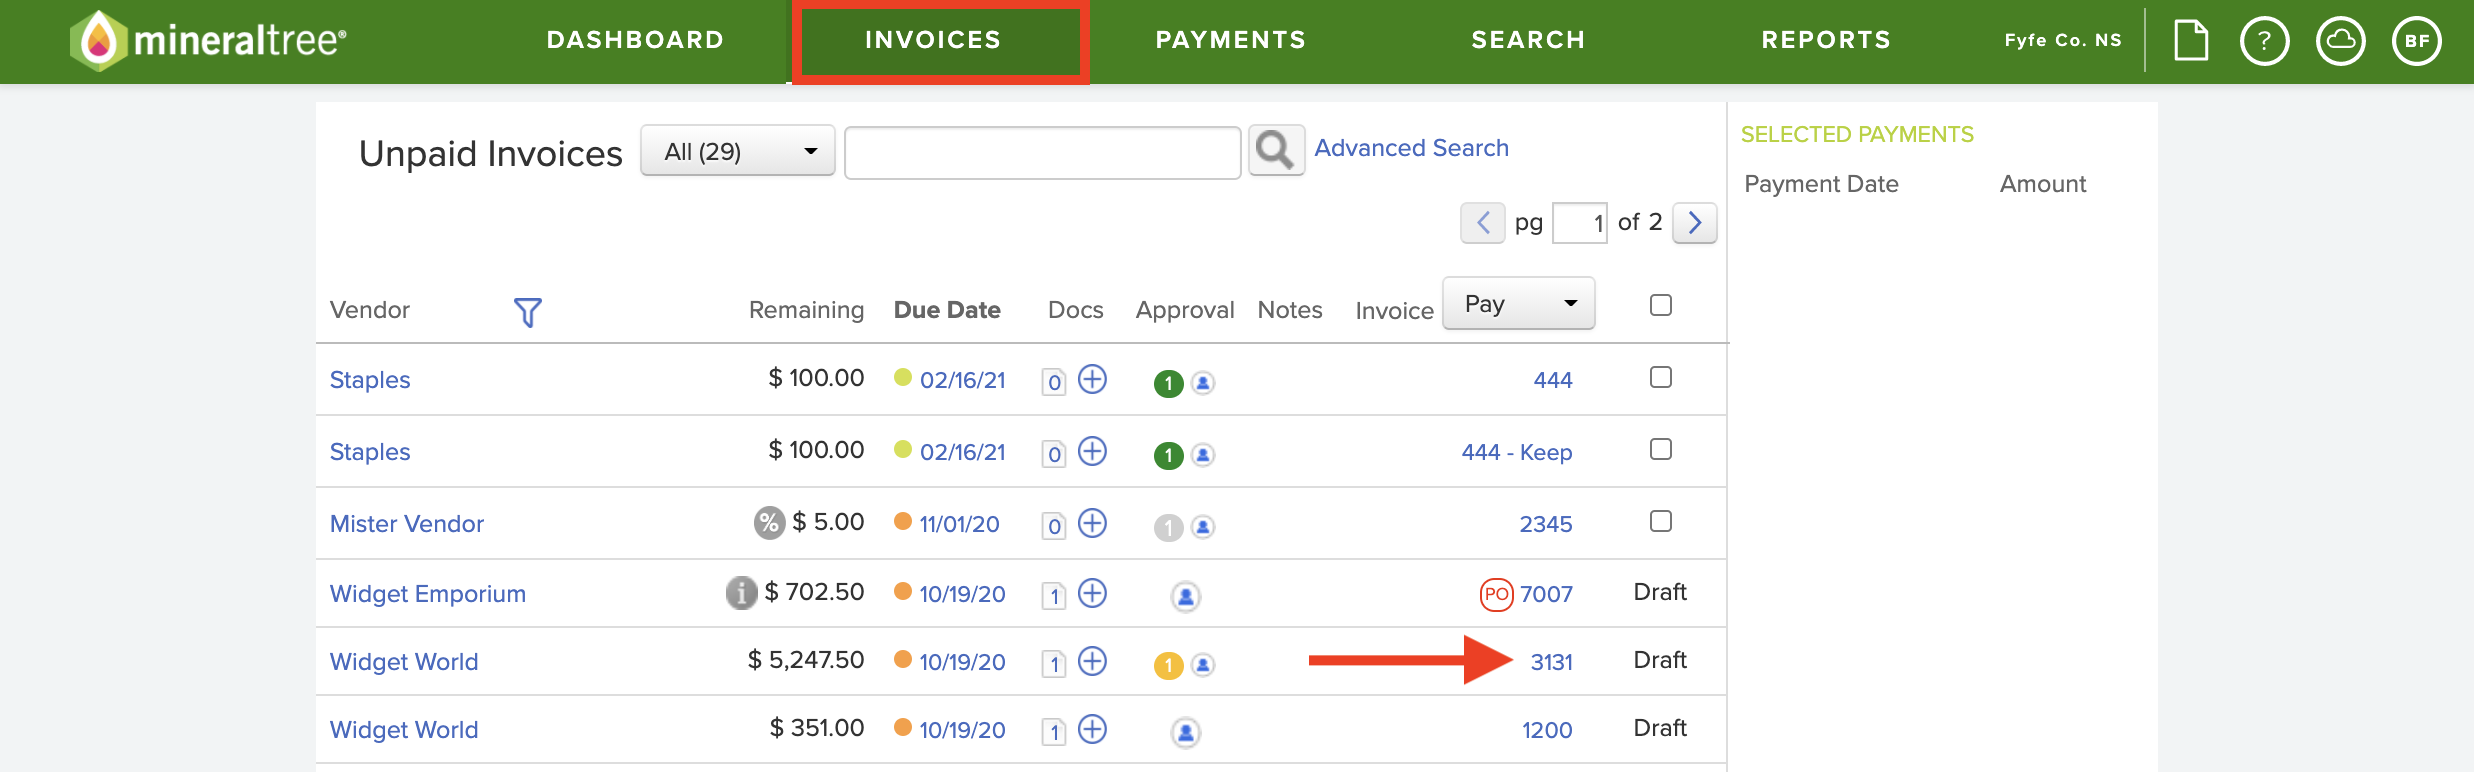Click Draft status on Widget World 3131 row
Image resolution: width=2474 pixels, height=772 pixels.
click(1660, 660)
